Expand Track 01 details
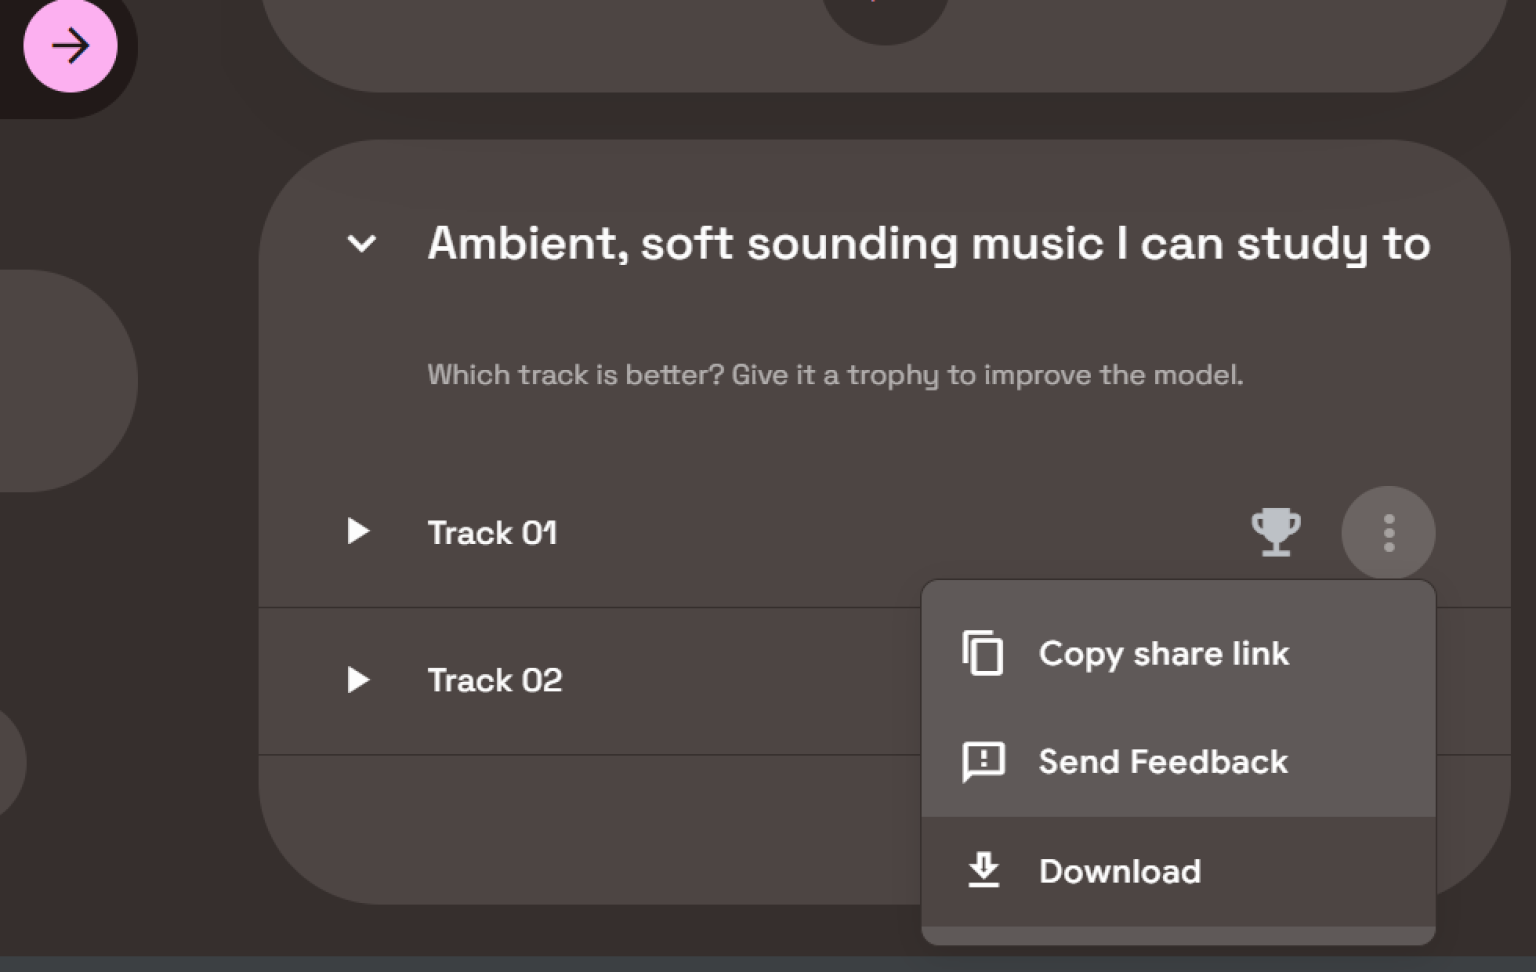This screenshot has width=1536, height=972. coord(357,532)
